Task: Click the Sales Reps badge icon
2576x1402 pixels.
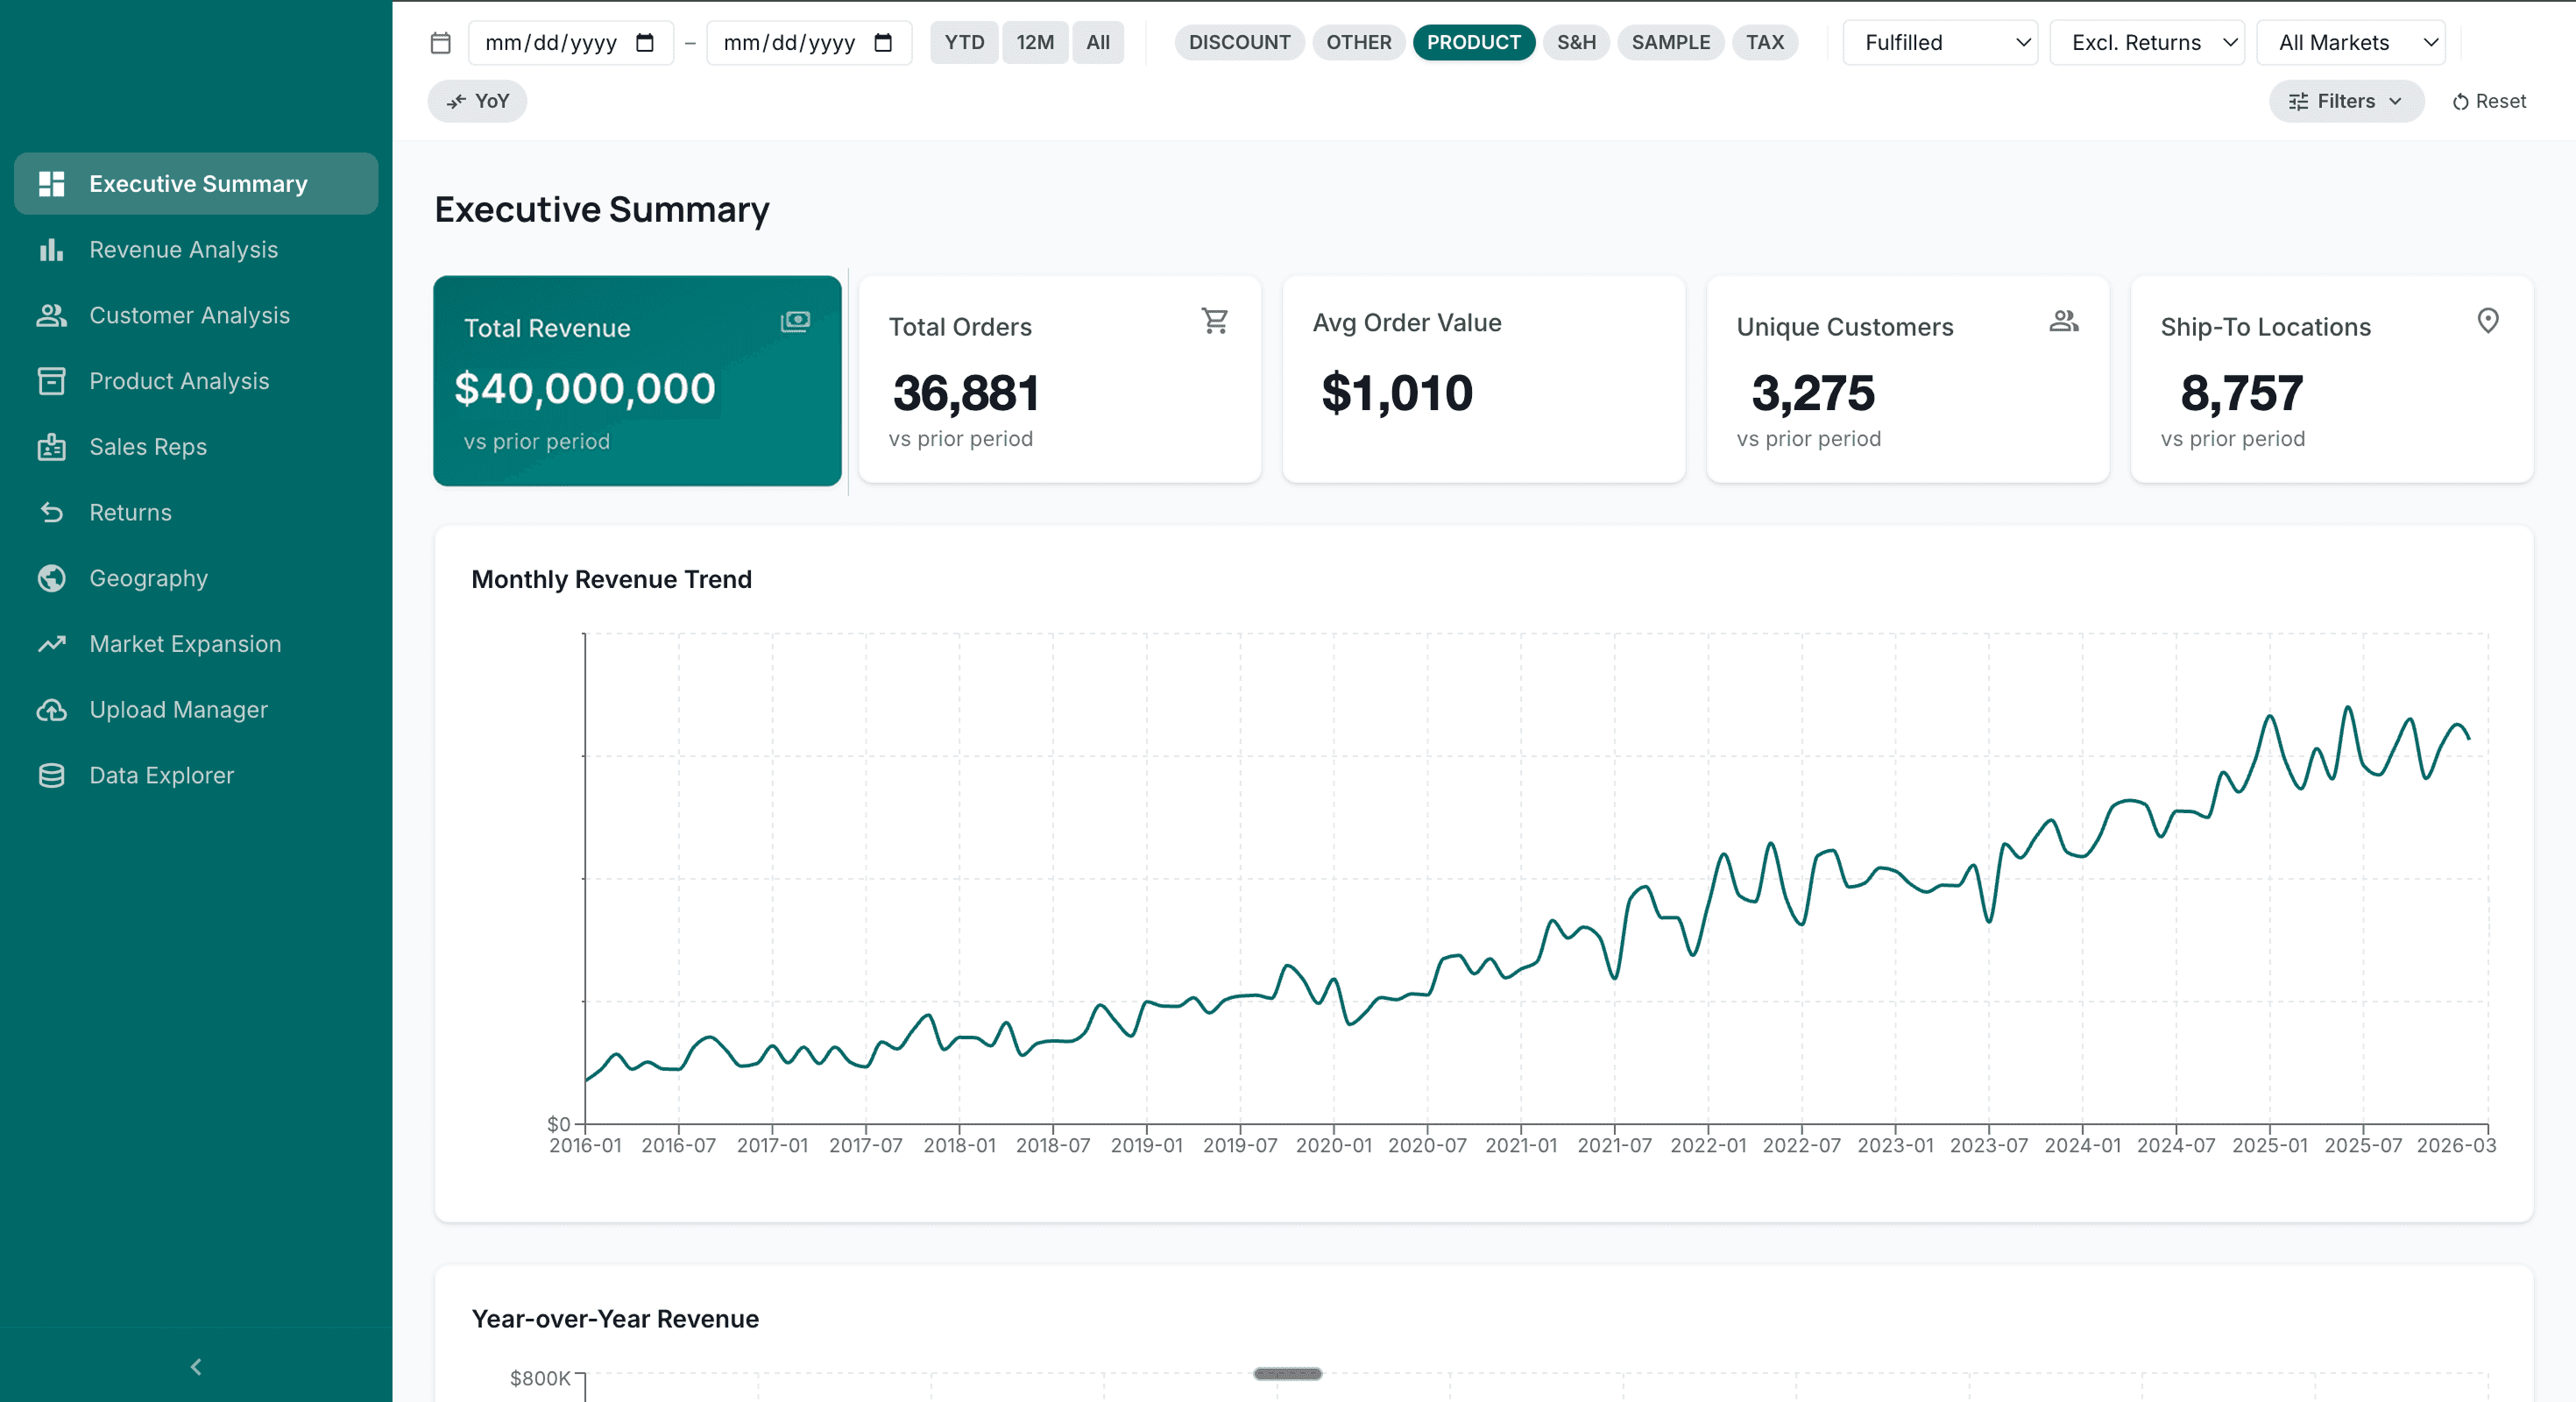Action: 51,447
